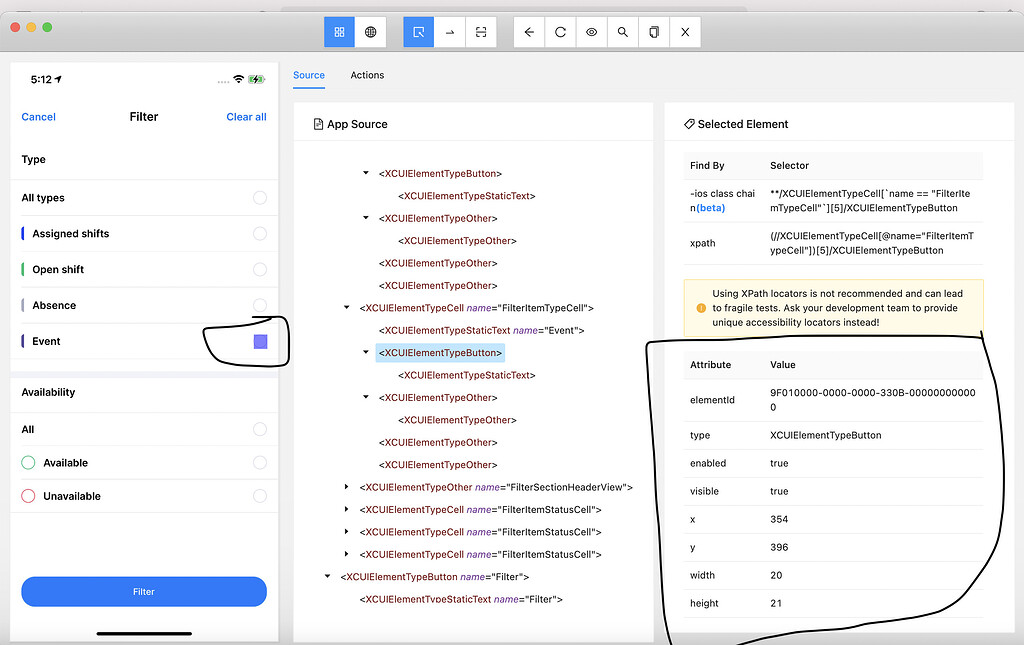Refresh the app source and screenshot
This screenshot has height=645, width=1024.
pos(560,31)
